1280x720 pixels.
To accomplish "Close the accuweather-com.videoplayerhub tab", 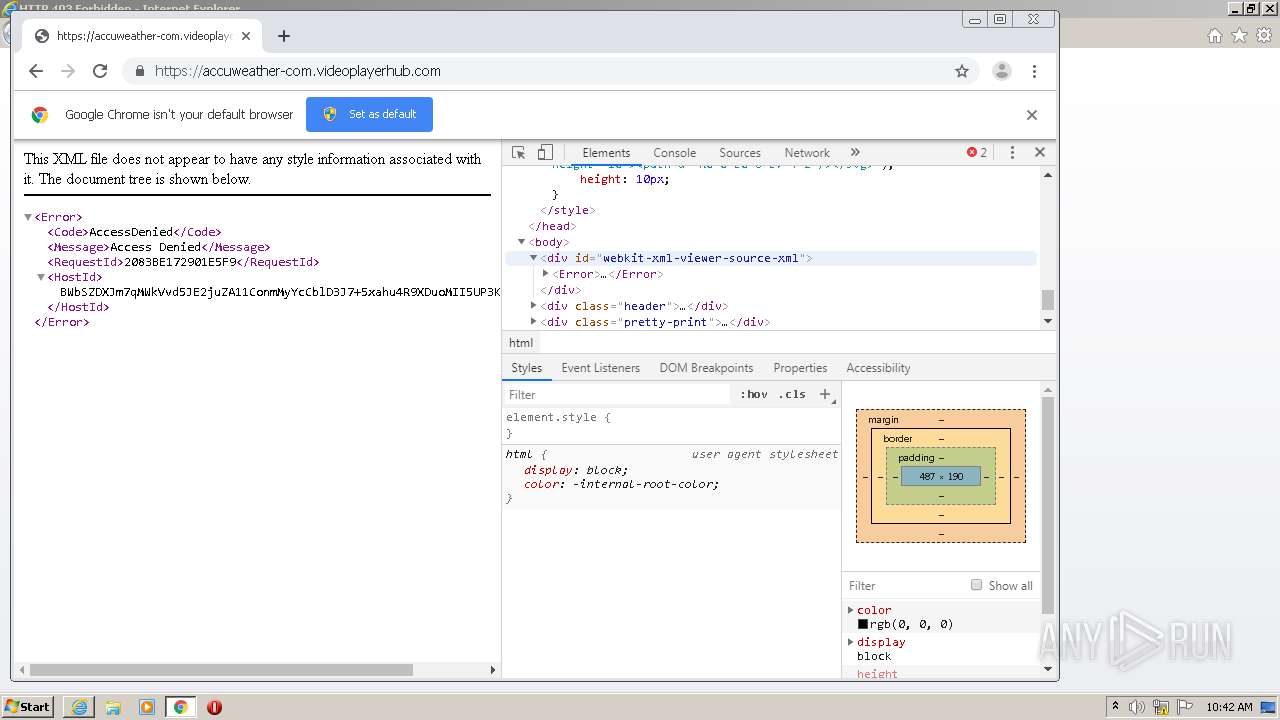I will [x=246, y=36].
